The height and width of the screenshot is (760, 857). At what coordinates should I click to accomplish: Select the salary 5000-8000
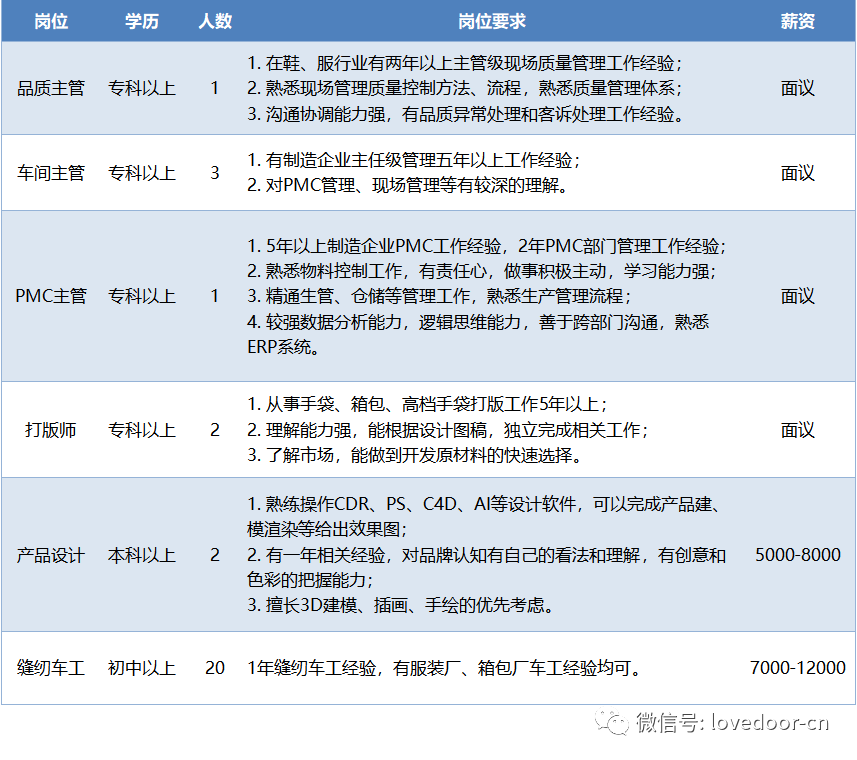coord(797,555)
